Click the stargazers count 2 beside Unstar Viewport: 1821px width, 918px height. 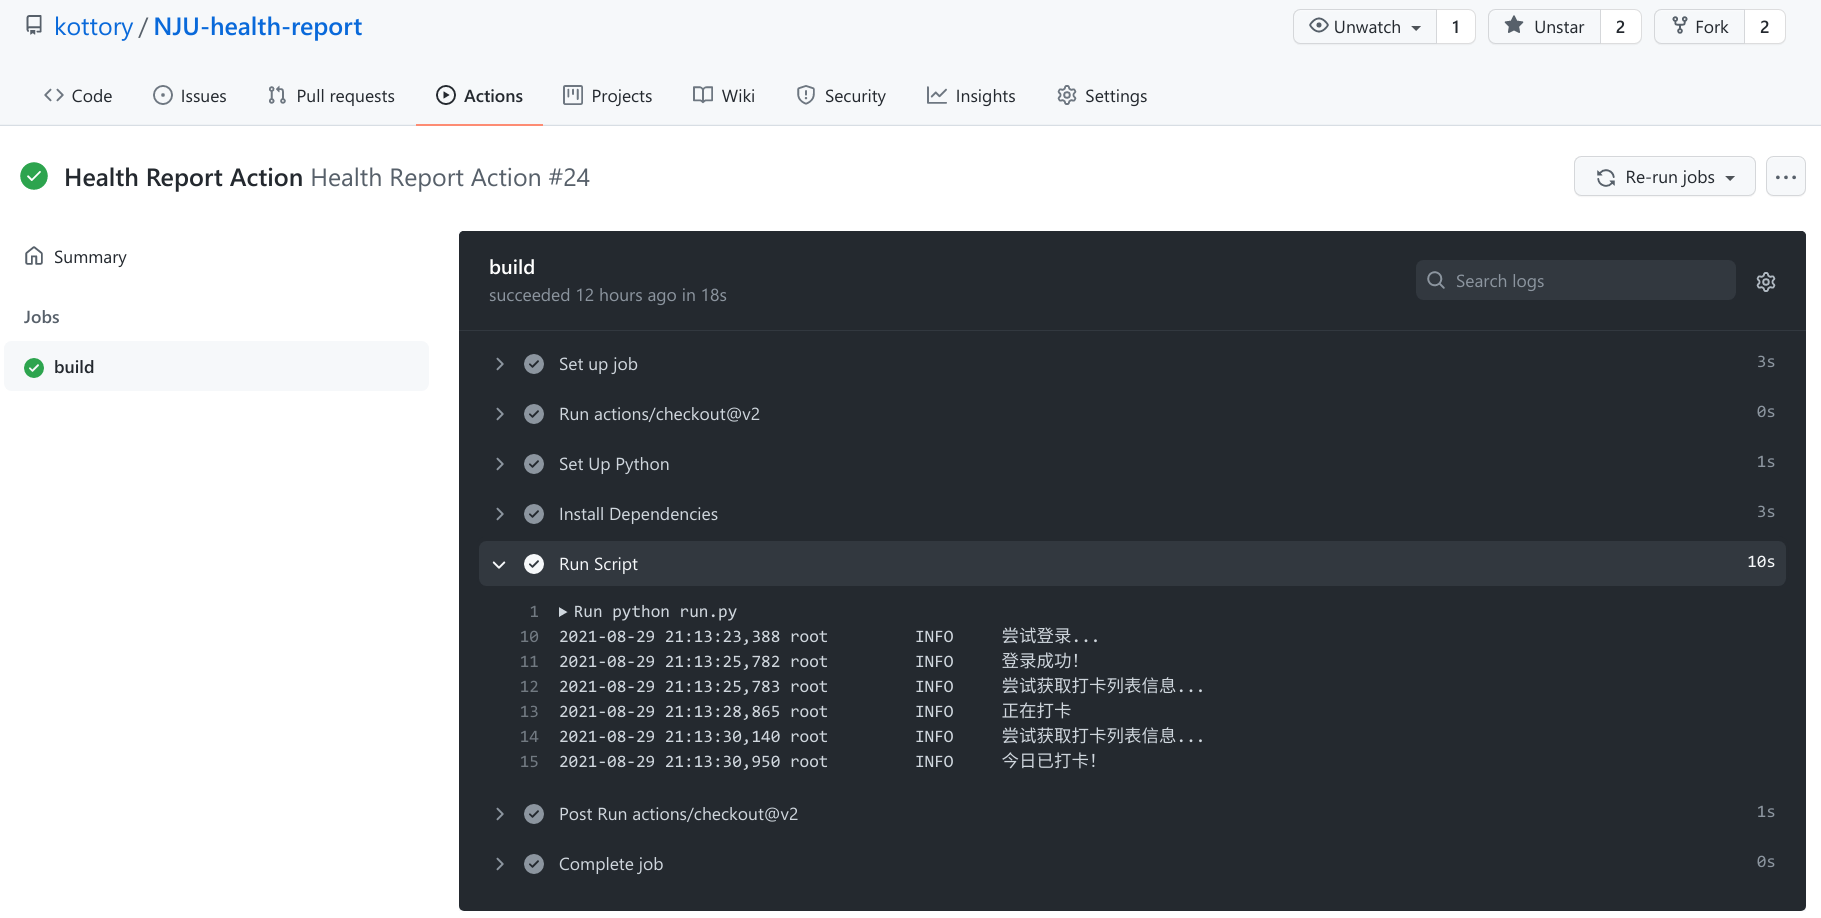pyautogui.click(x=1620, y=27)
